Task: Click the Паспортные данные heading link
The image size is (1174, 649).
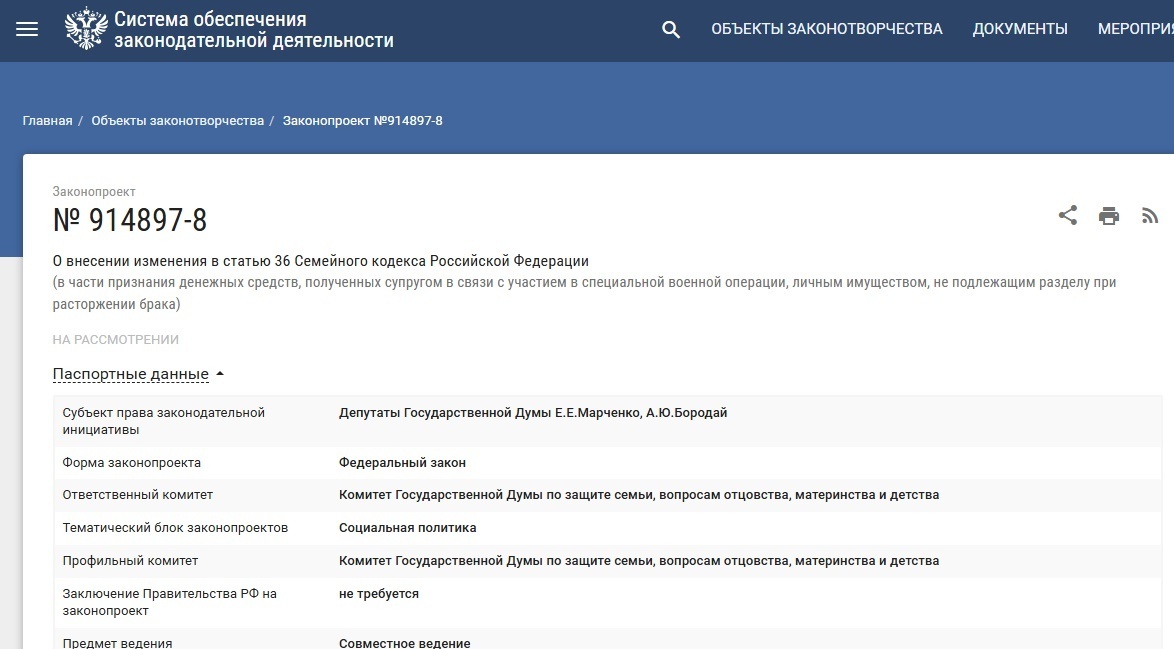Action: 132,373
